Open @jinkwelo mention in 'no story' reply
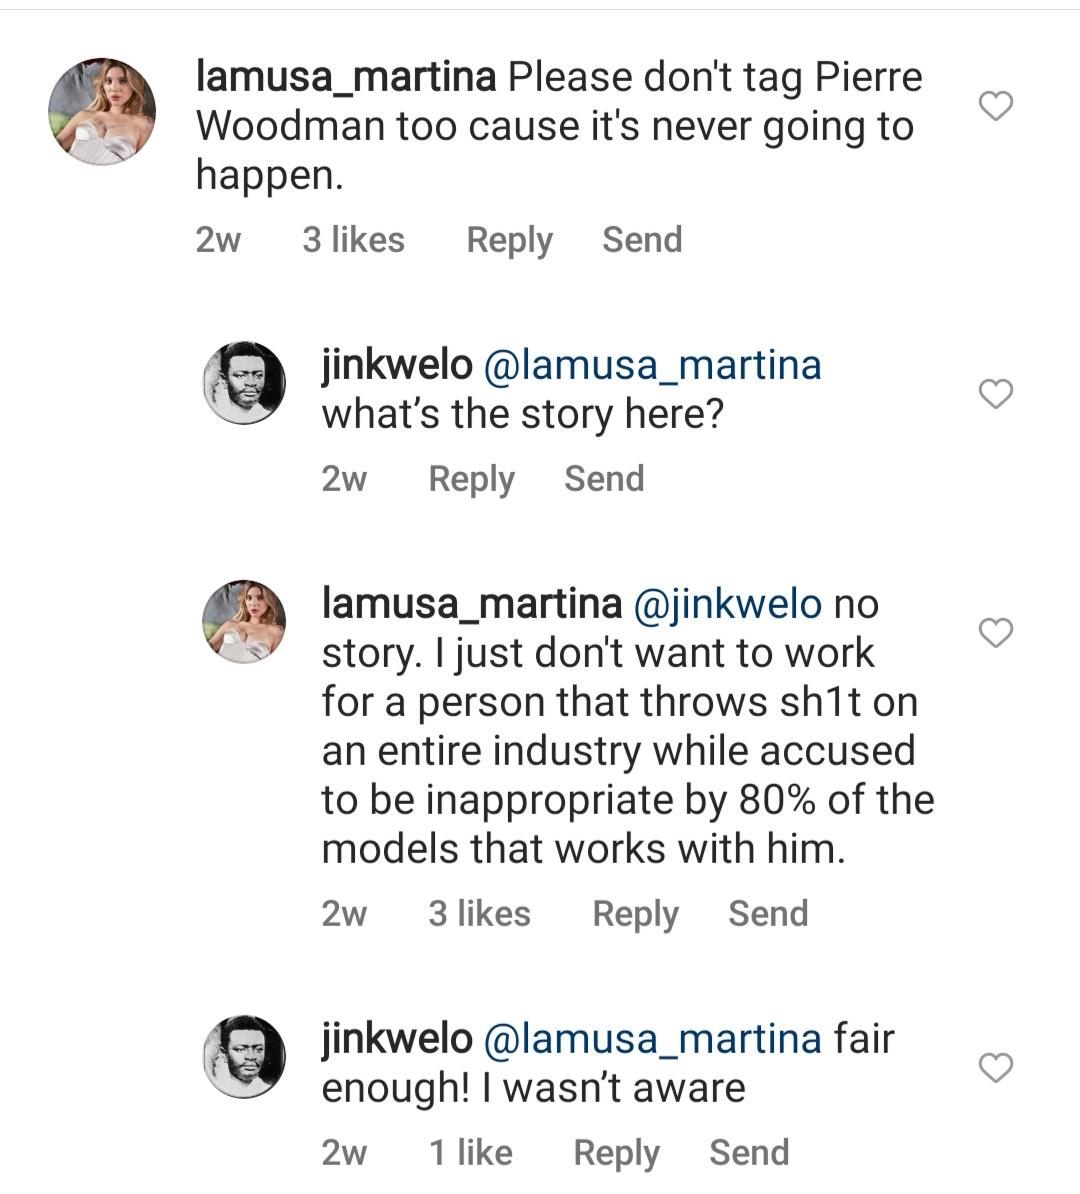This screenshot has height=1194, width=1080. [727, 604]
